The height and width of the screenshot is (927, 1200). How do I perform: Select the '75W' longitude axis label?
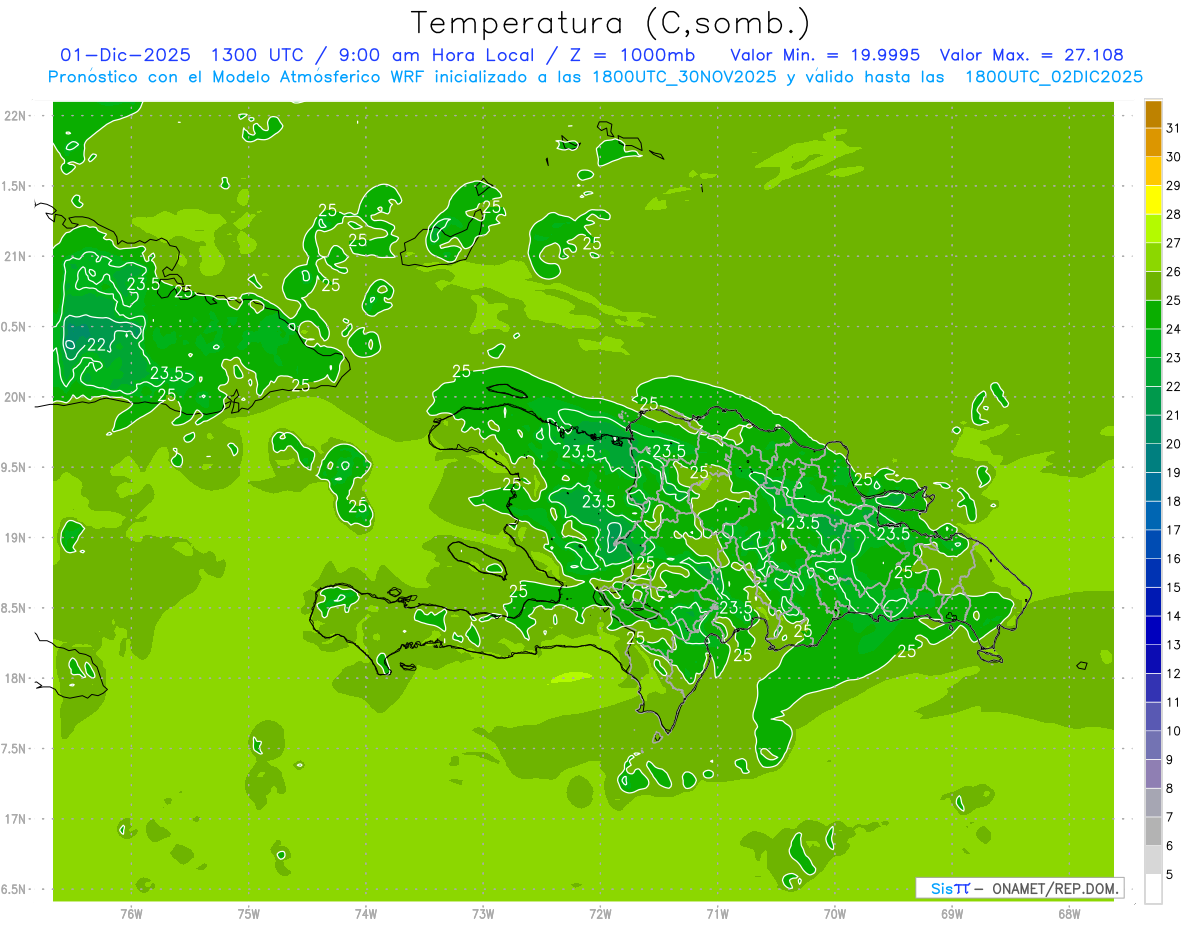[x=249, y=913]
